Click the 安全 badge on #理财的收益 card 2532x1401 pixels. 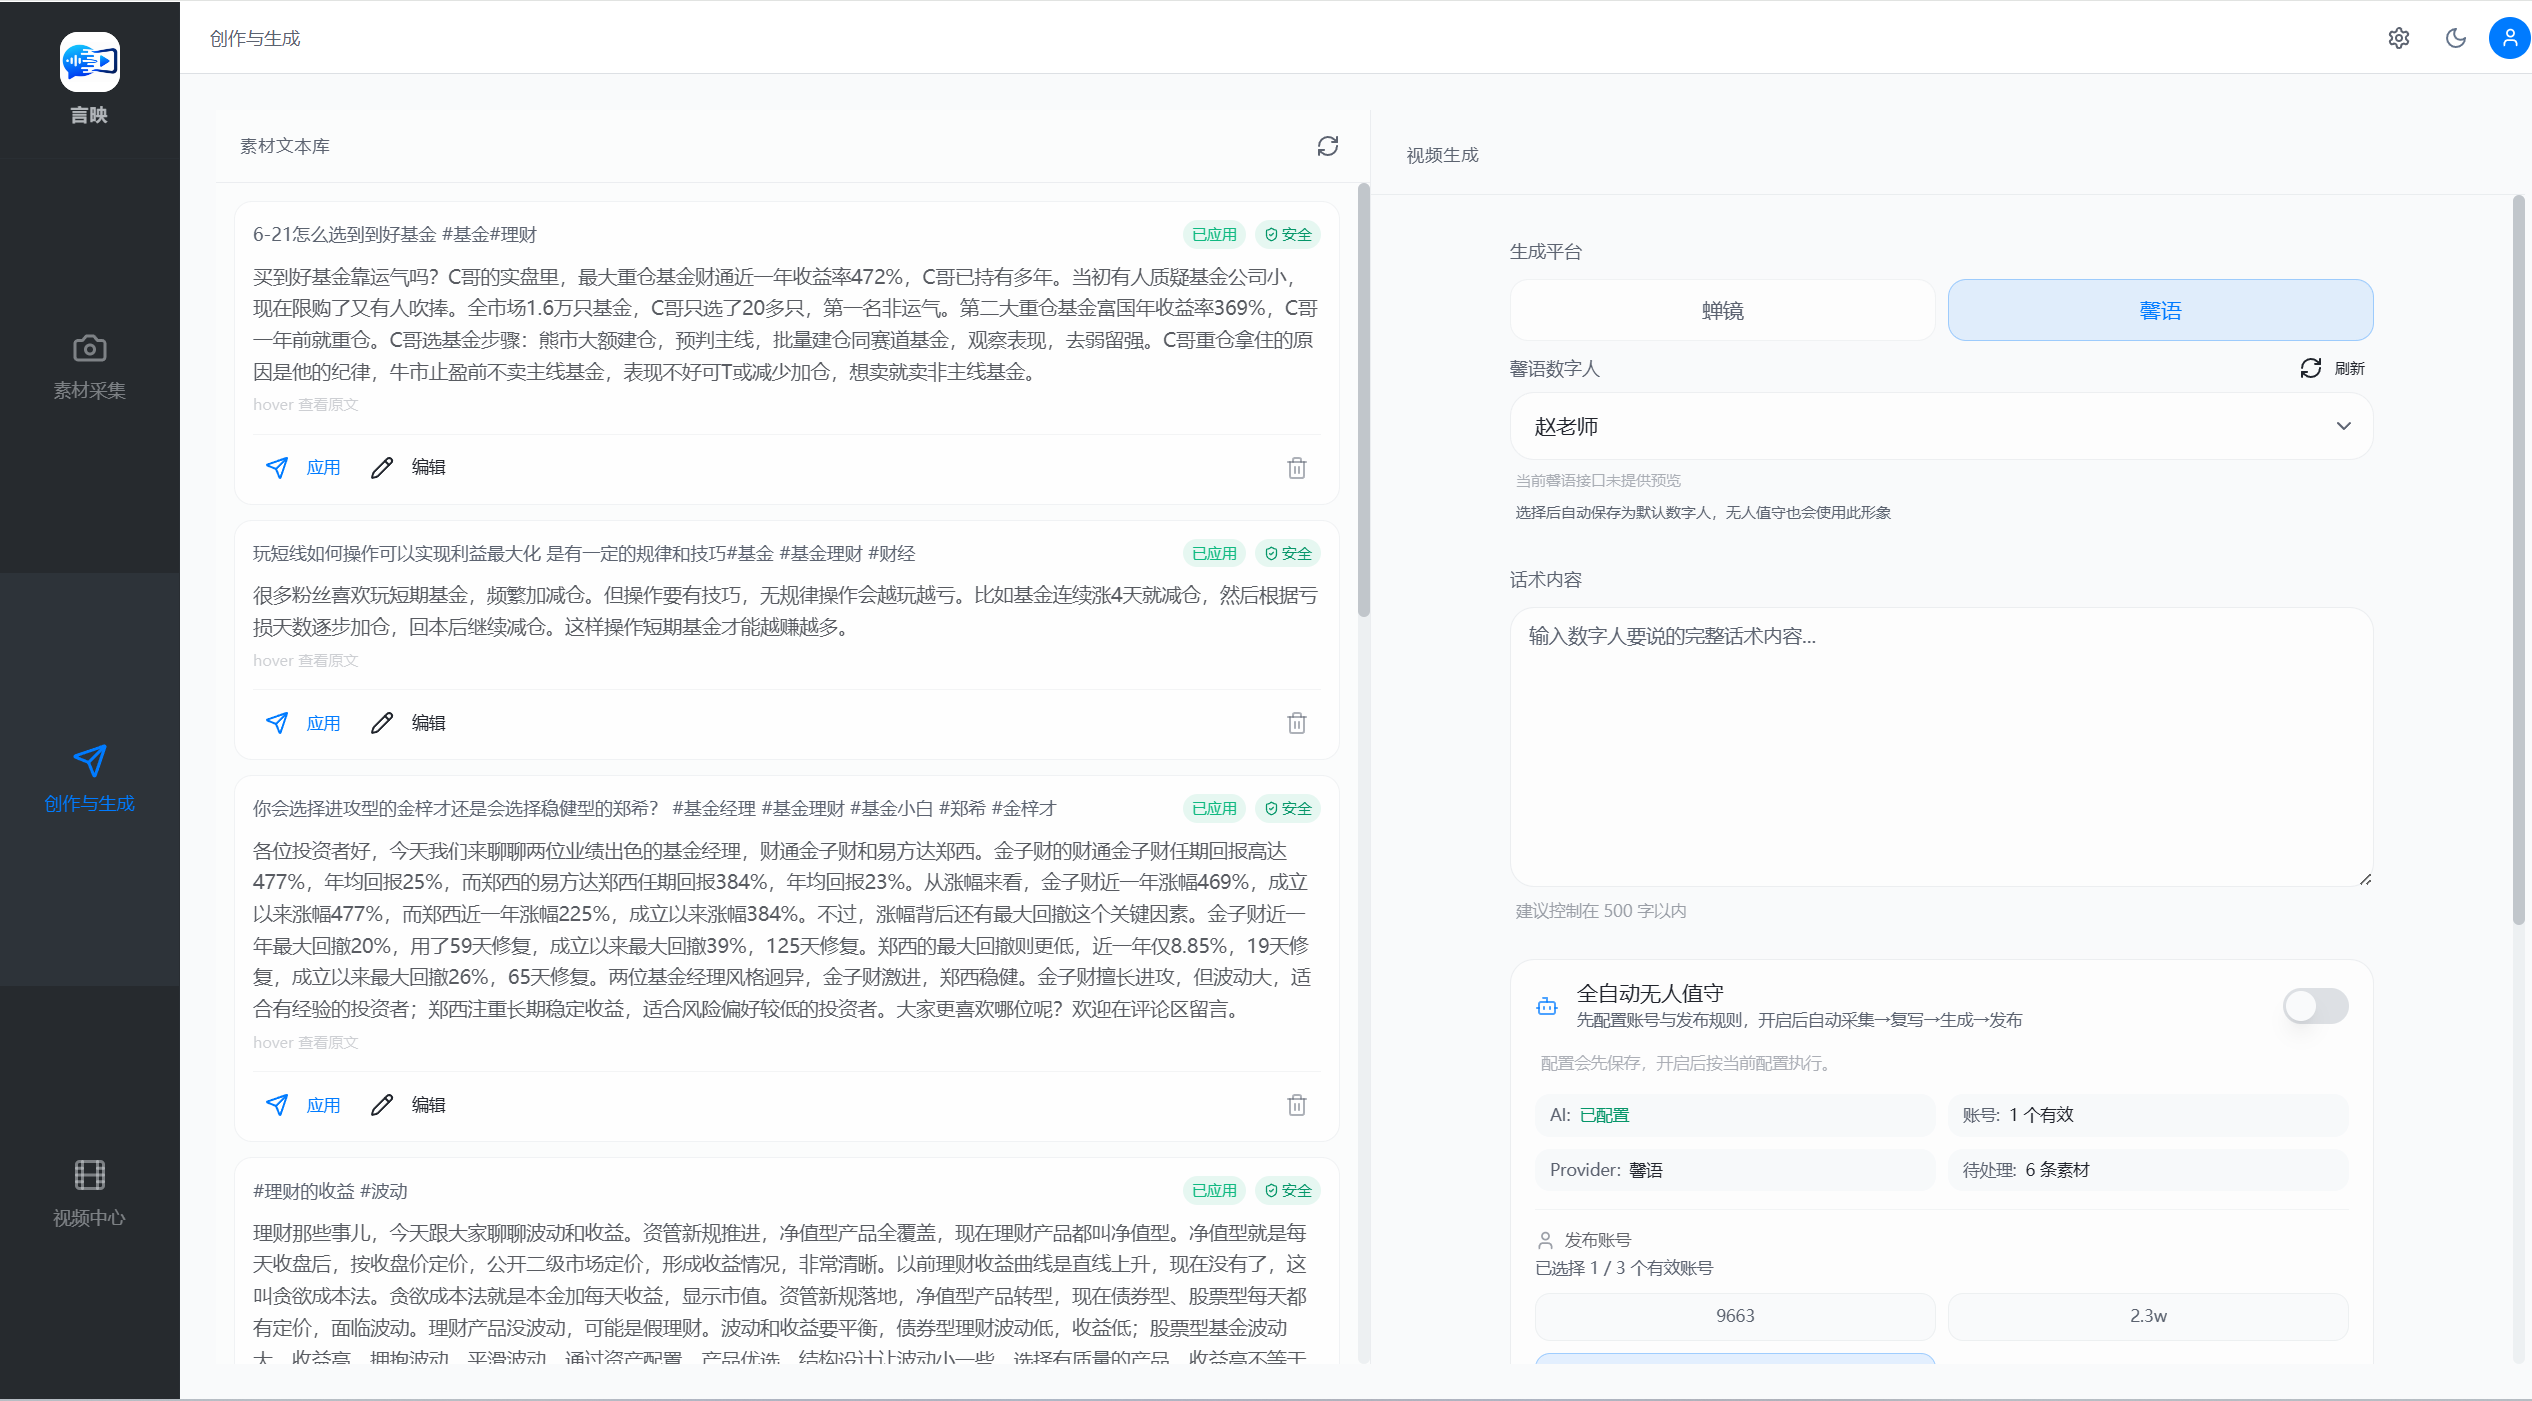pos(1288,1190)
